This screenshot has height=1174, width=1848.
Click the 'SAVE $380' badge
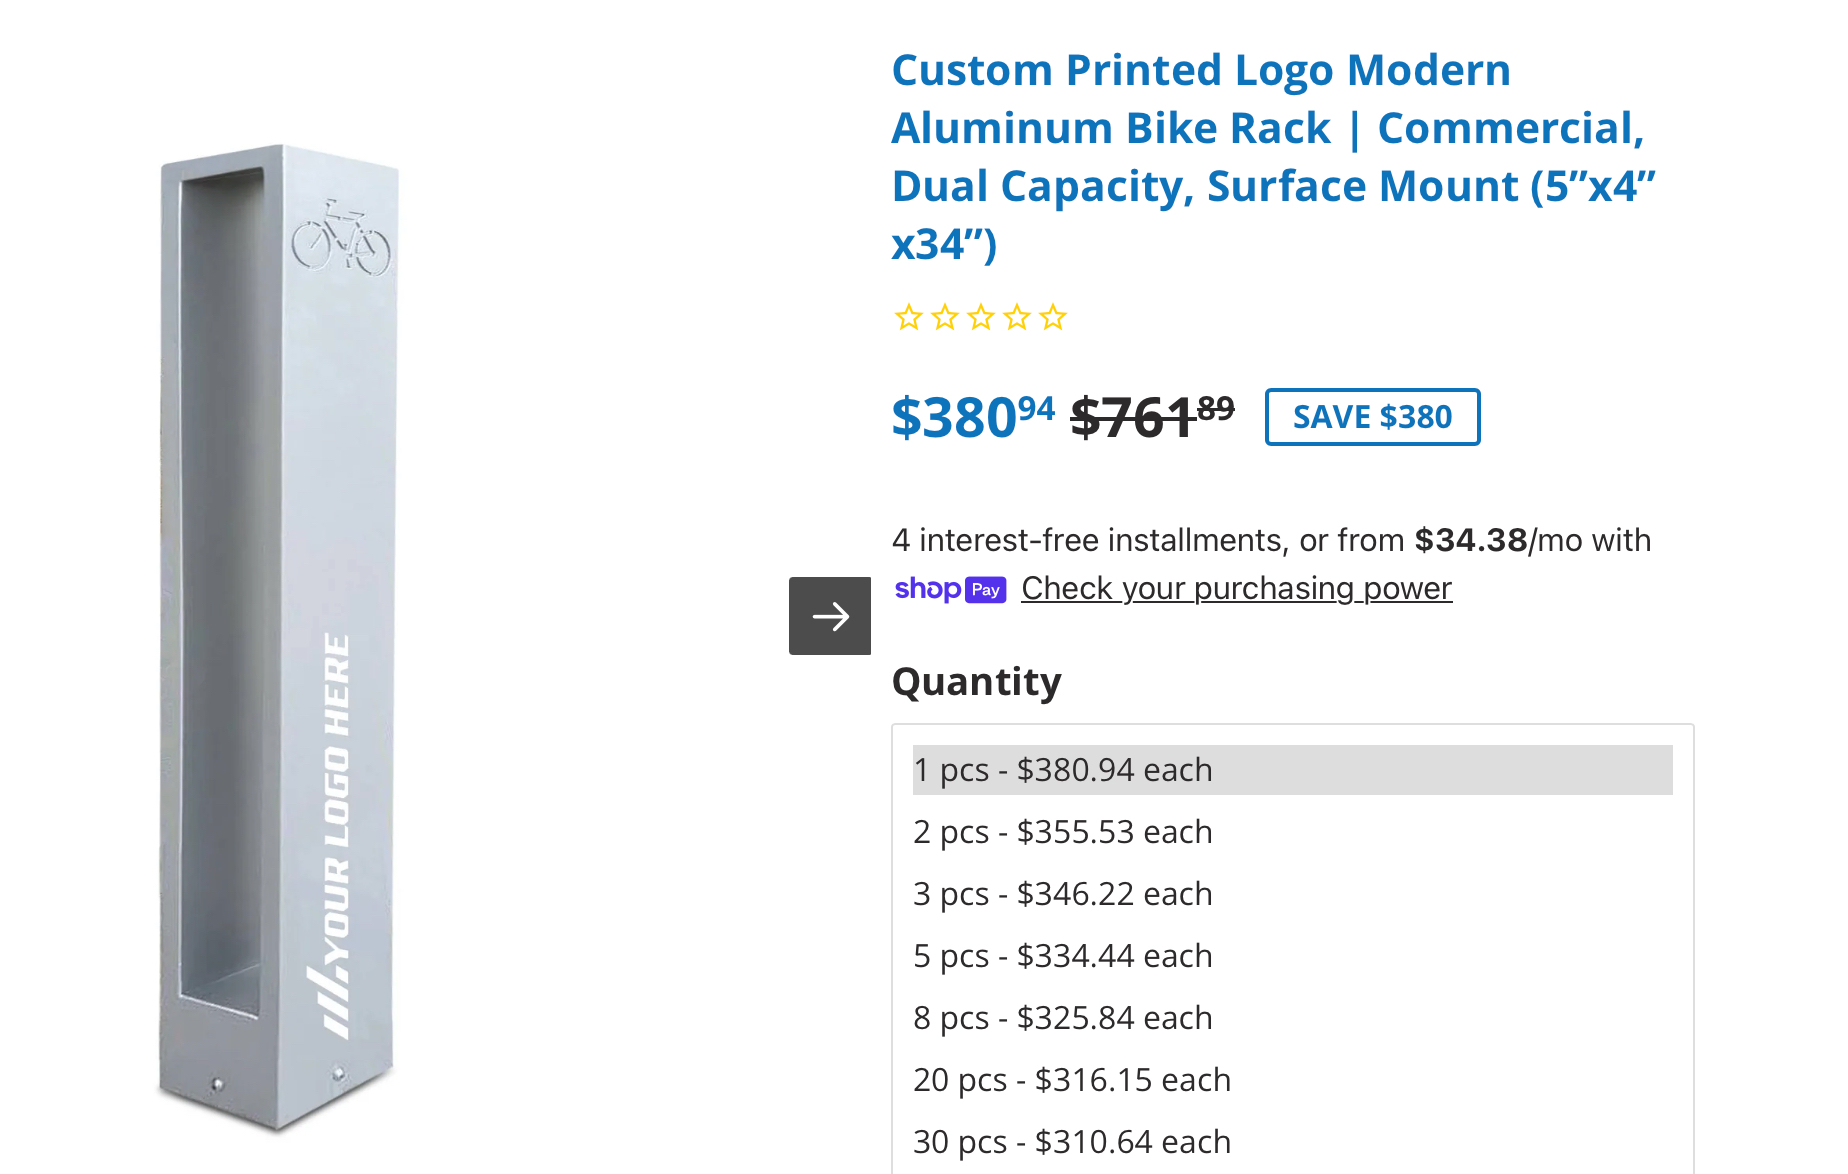pos(1372,417)
